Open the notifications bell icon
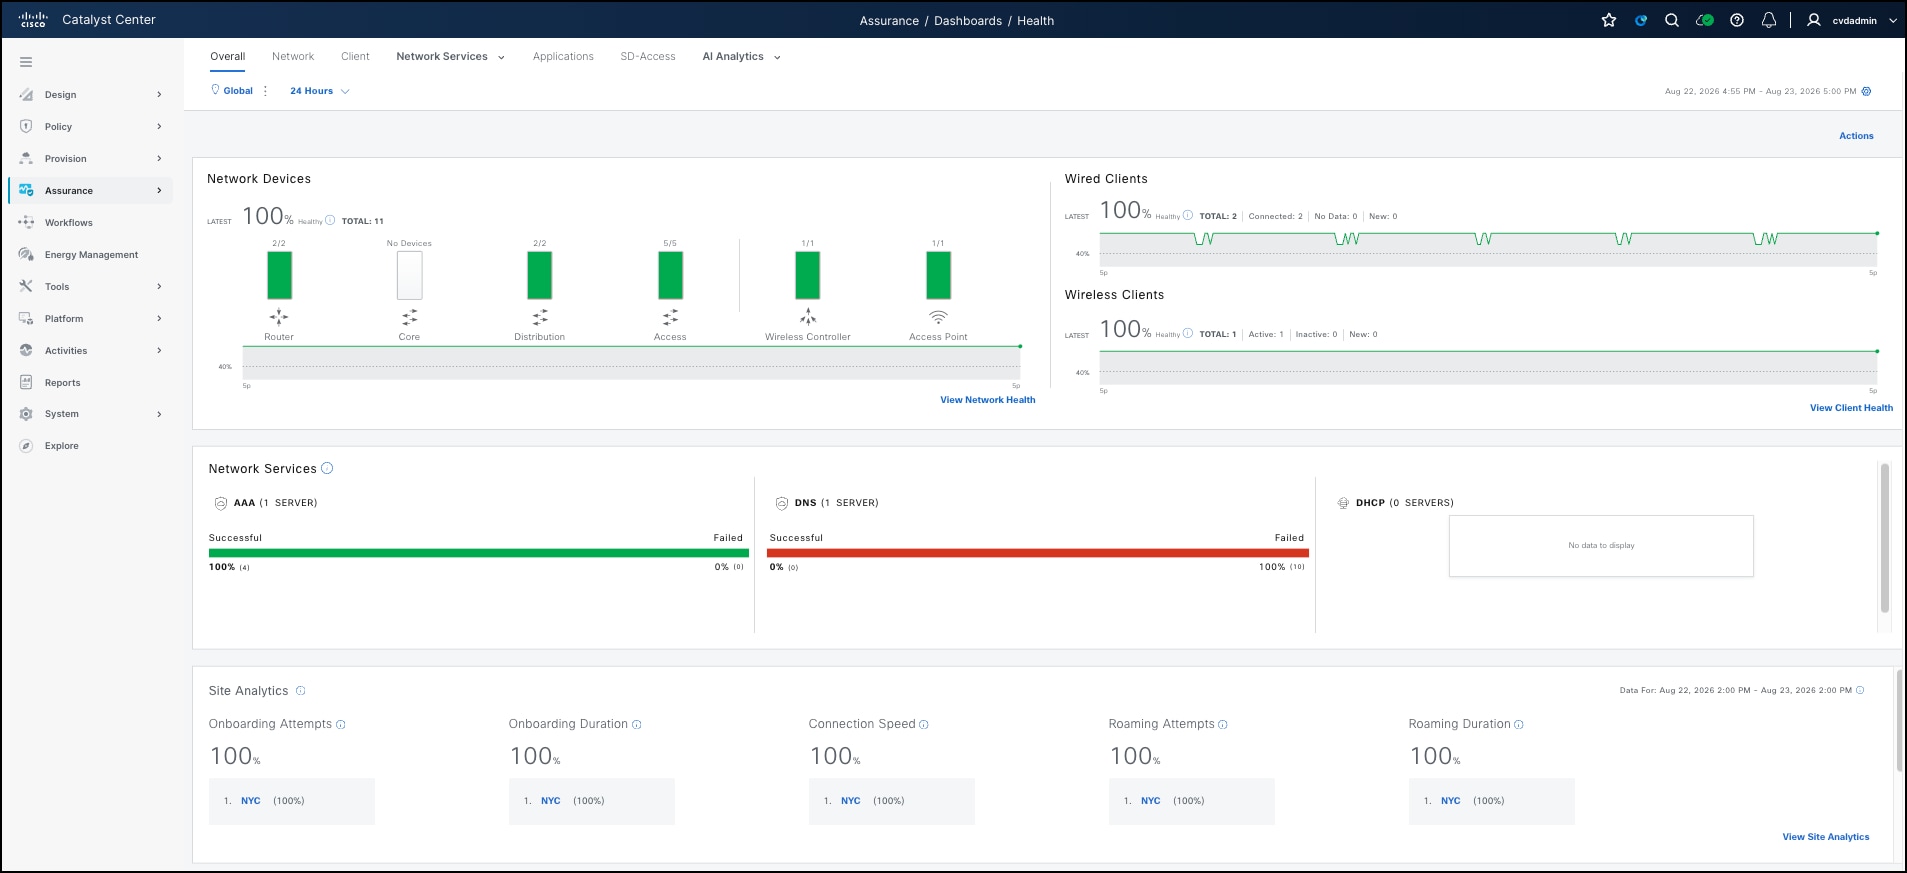 click(x=1769, y=20)
